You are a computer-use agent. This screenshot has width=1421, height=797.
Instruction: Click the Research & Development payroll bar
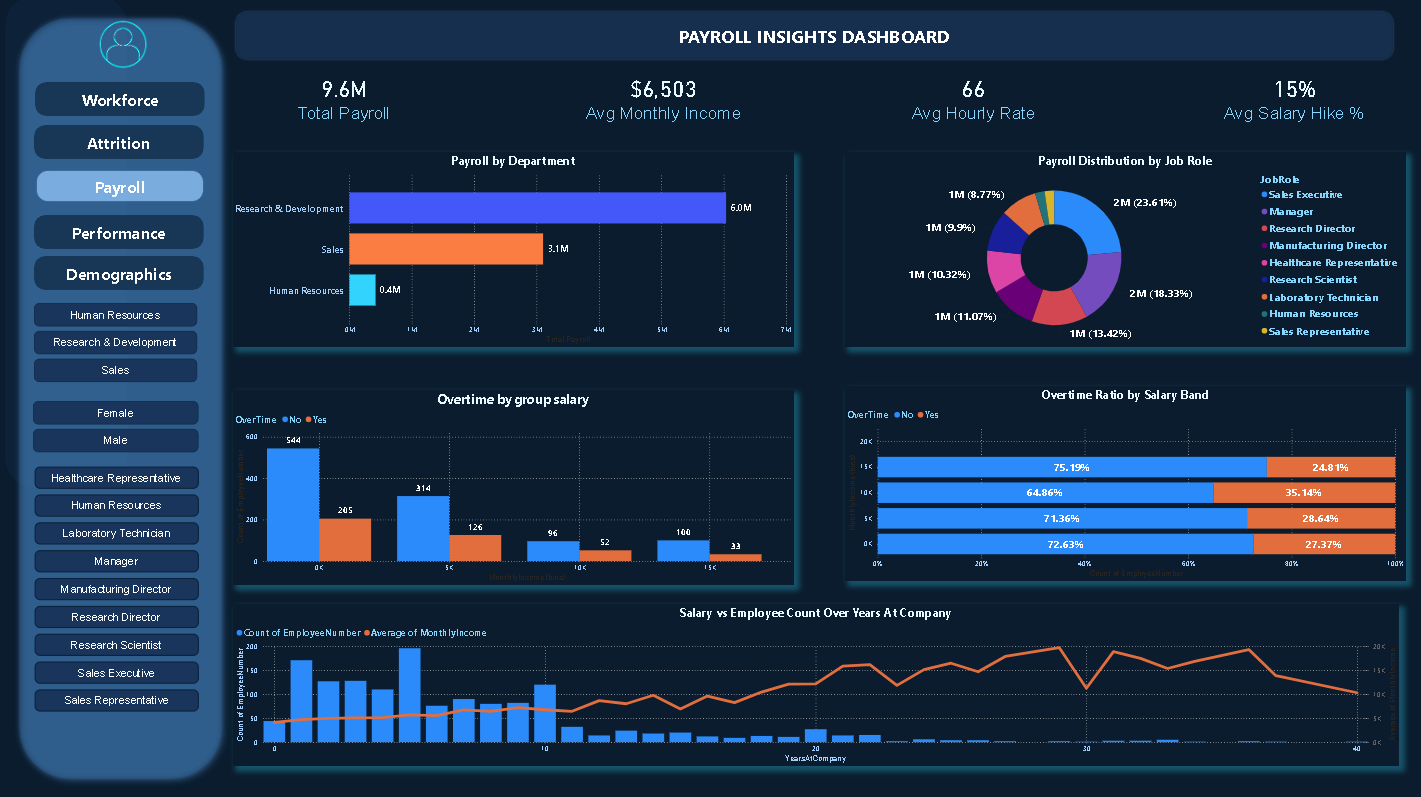537,208
